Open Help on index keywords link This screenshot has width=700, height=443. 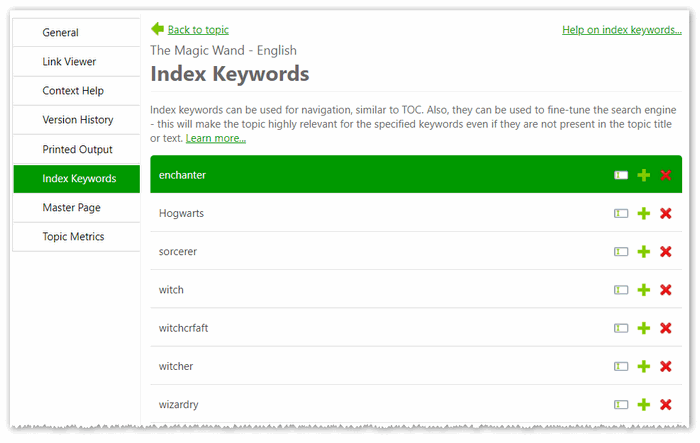(x=621, y=30)
